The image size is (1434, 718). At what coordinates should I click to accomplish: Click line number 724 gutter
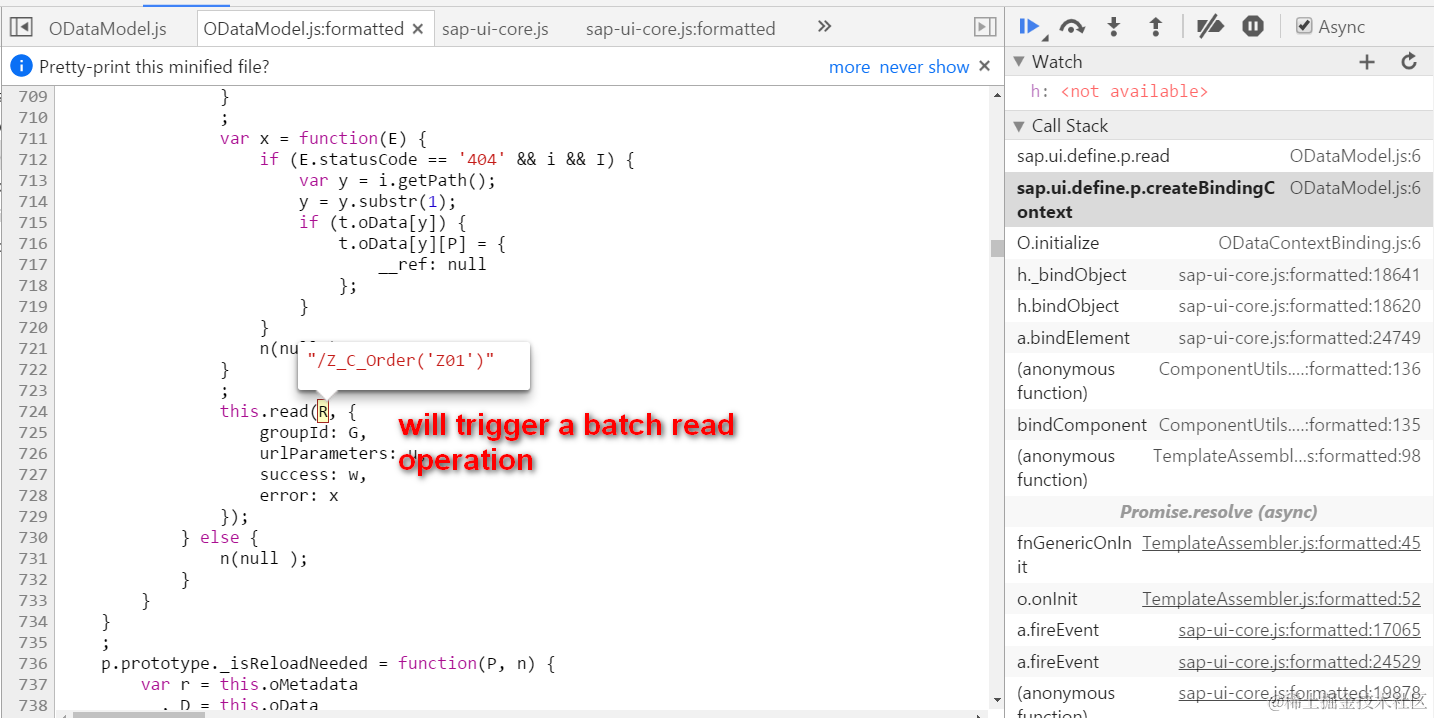coord(33,411)
